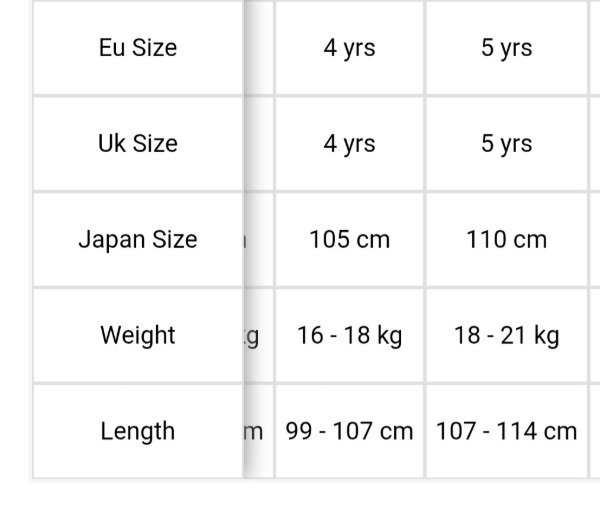The height and width of the screenshot is (507, 600).
Task: Click the partially hidden cell in Length row
Action: pyautogui.click(x=256, y=431)
